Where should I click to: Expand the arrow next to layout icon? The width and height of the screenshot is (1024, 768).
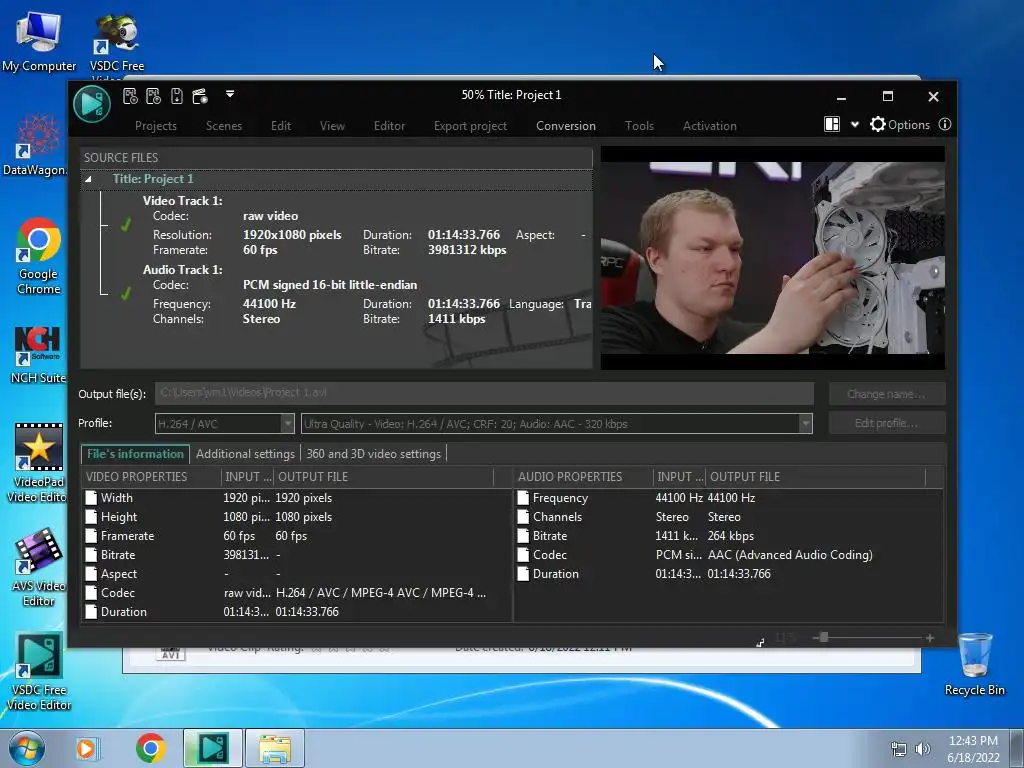click(854, 125)
